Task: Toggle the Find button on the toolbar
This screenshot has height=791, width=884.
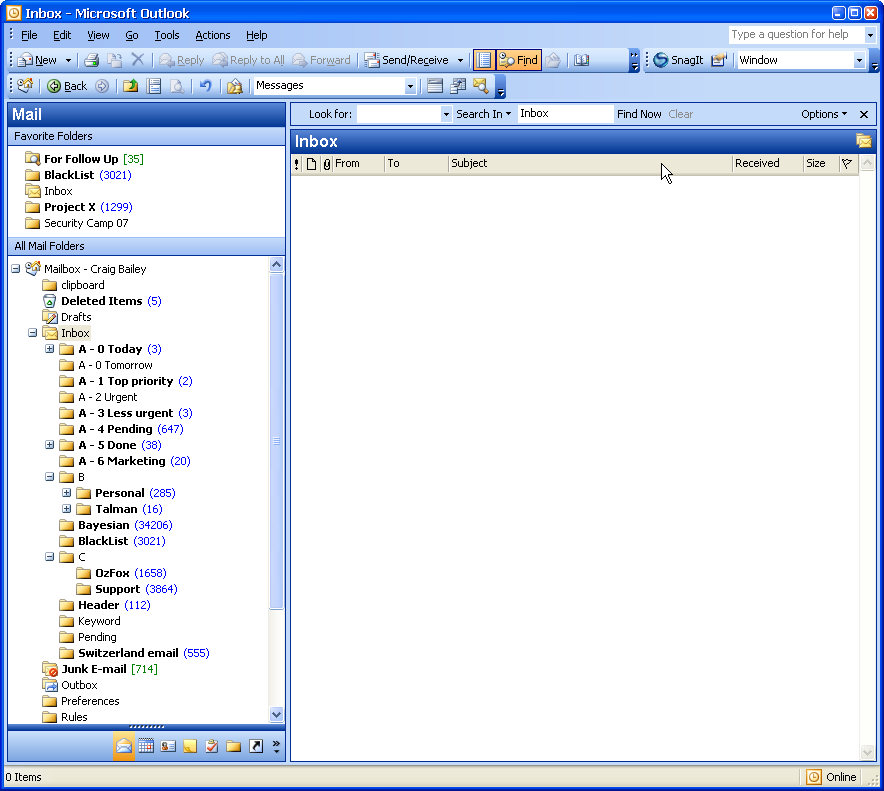Action: [x=518, y=60]
